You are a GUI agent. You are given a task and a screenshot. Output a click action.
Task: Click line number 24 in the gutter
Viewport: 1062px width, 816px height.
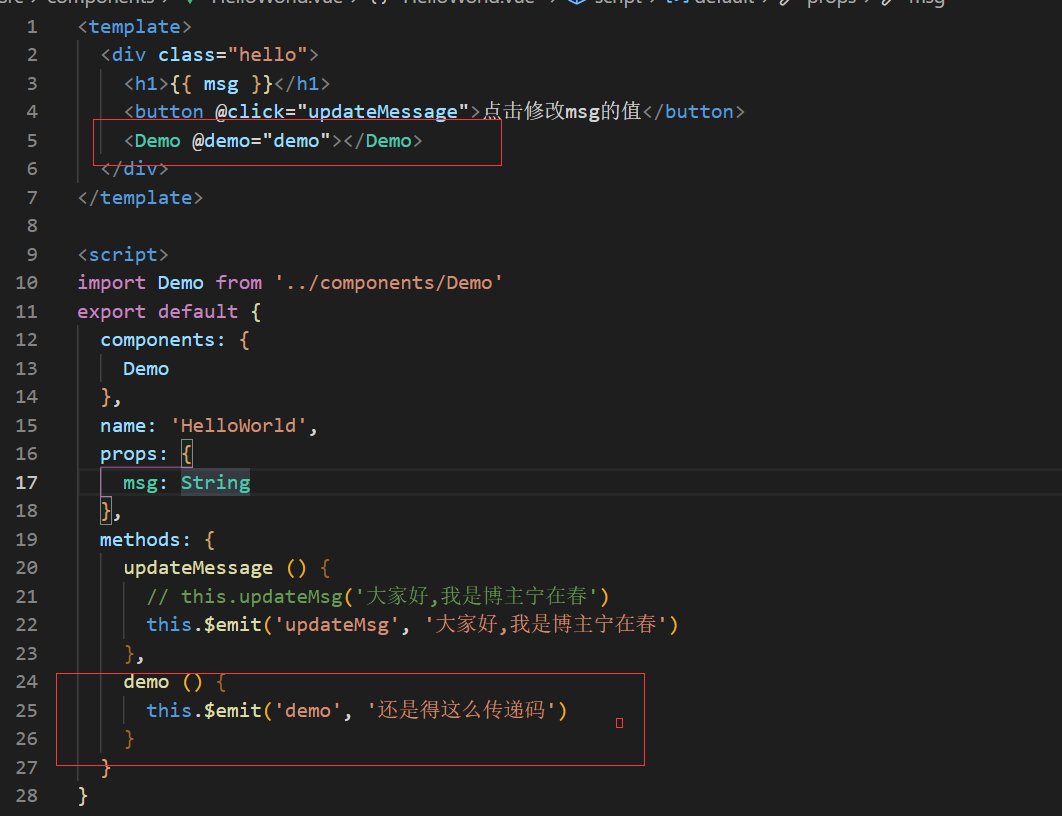(x=26, y=681)
